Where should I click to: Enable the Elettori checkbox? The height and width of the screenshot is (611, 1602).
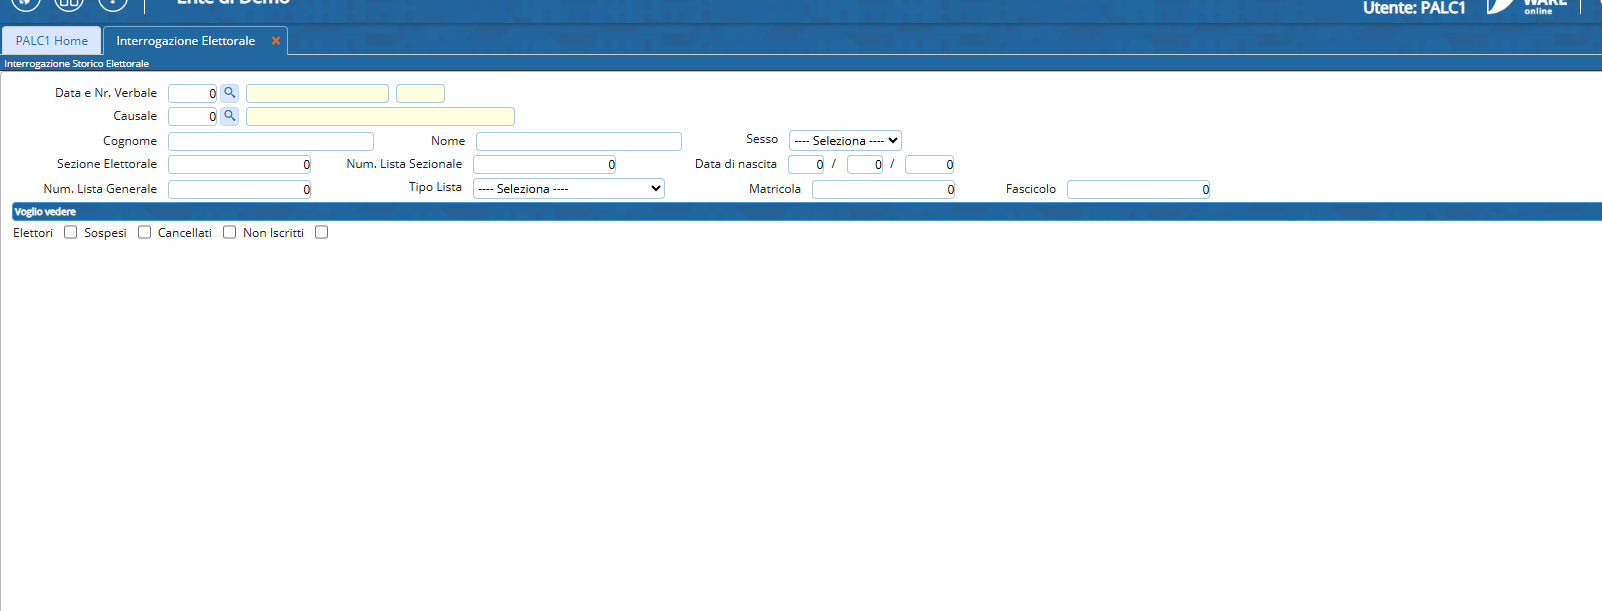click(71, 232)
